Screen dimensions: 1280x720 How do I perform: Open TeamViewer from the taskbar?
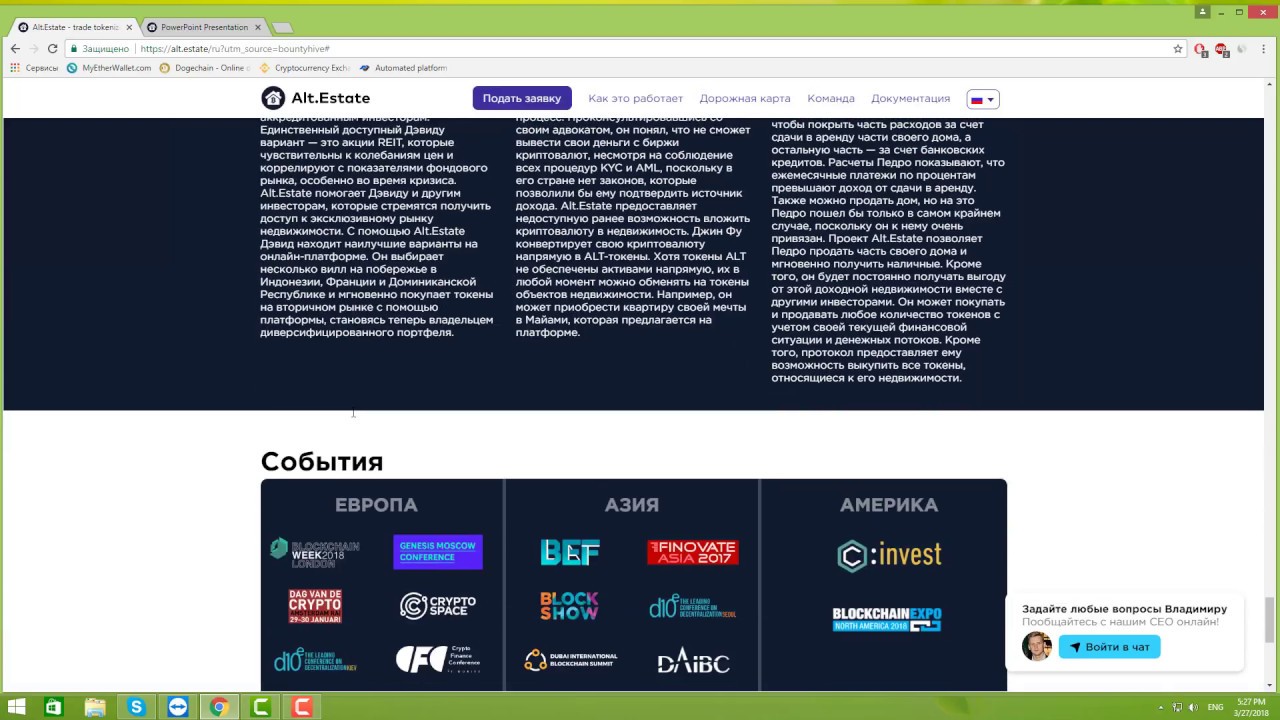[177, 707]
